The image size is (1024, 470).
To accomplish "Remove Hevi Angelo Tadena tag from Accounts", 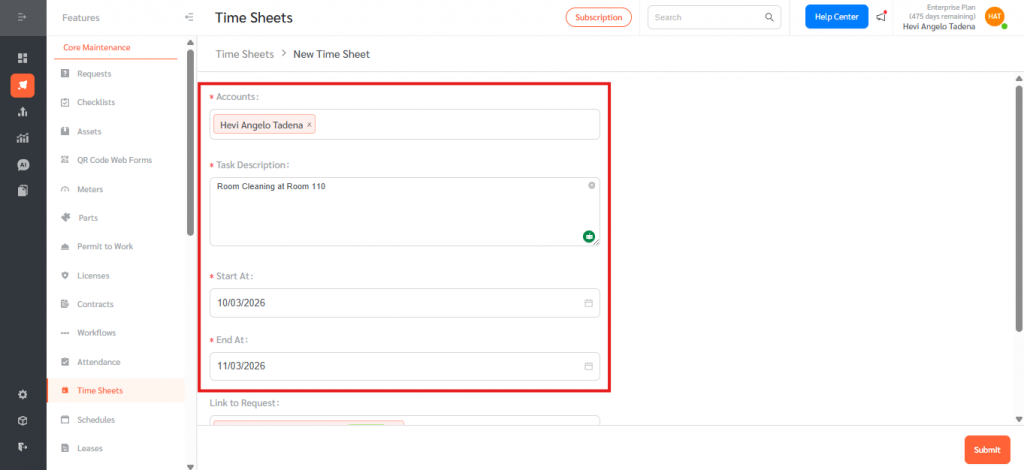I will coord(309,124).
